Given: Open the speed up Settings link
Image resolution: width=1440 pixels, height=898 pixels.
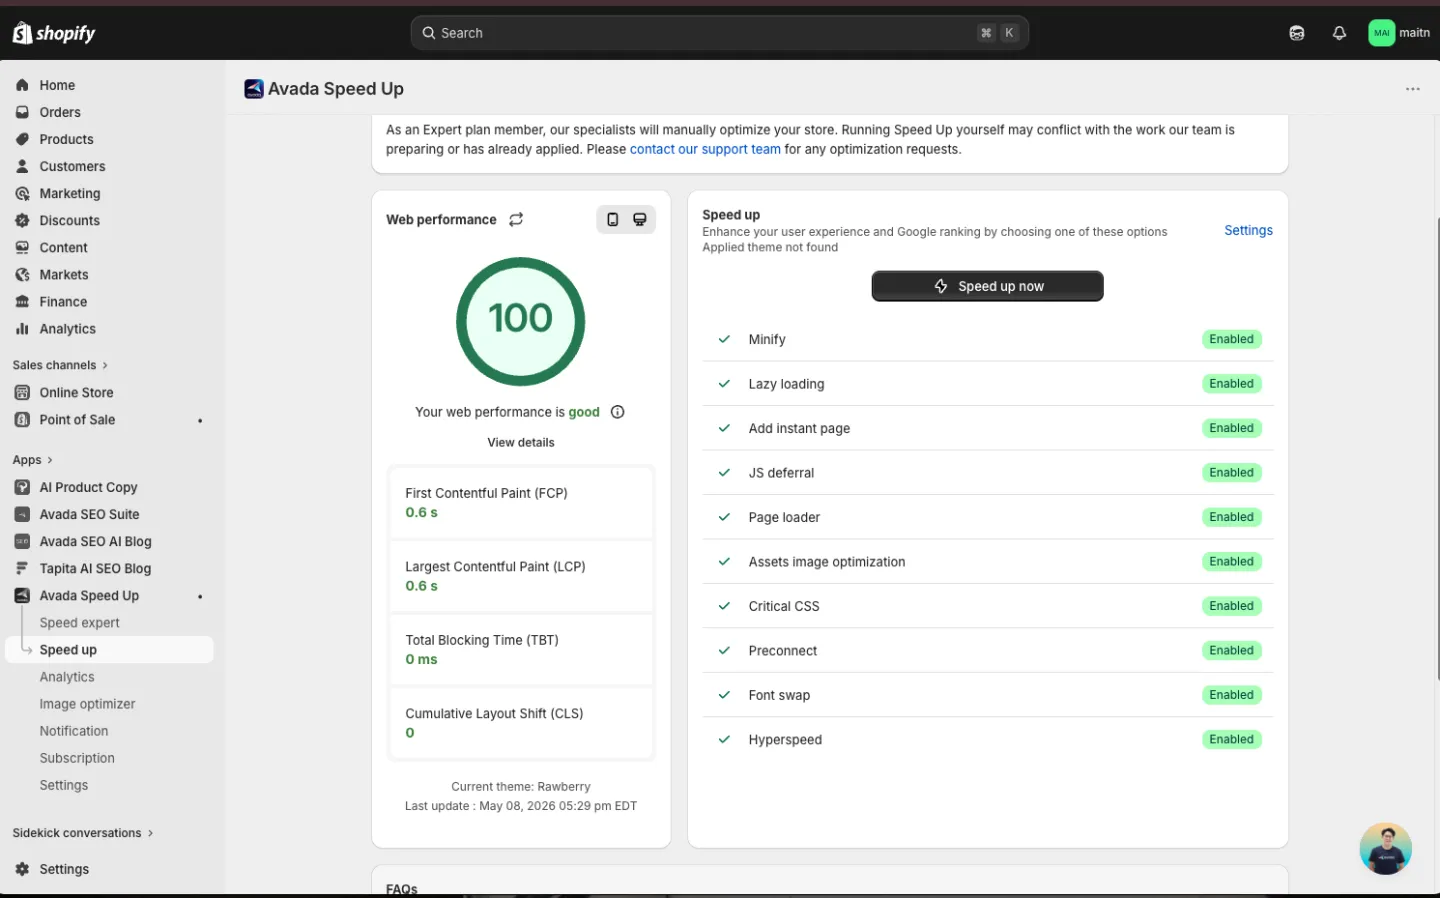Looking at the screenshot, I should [1248, 230].
